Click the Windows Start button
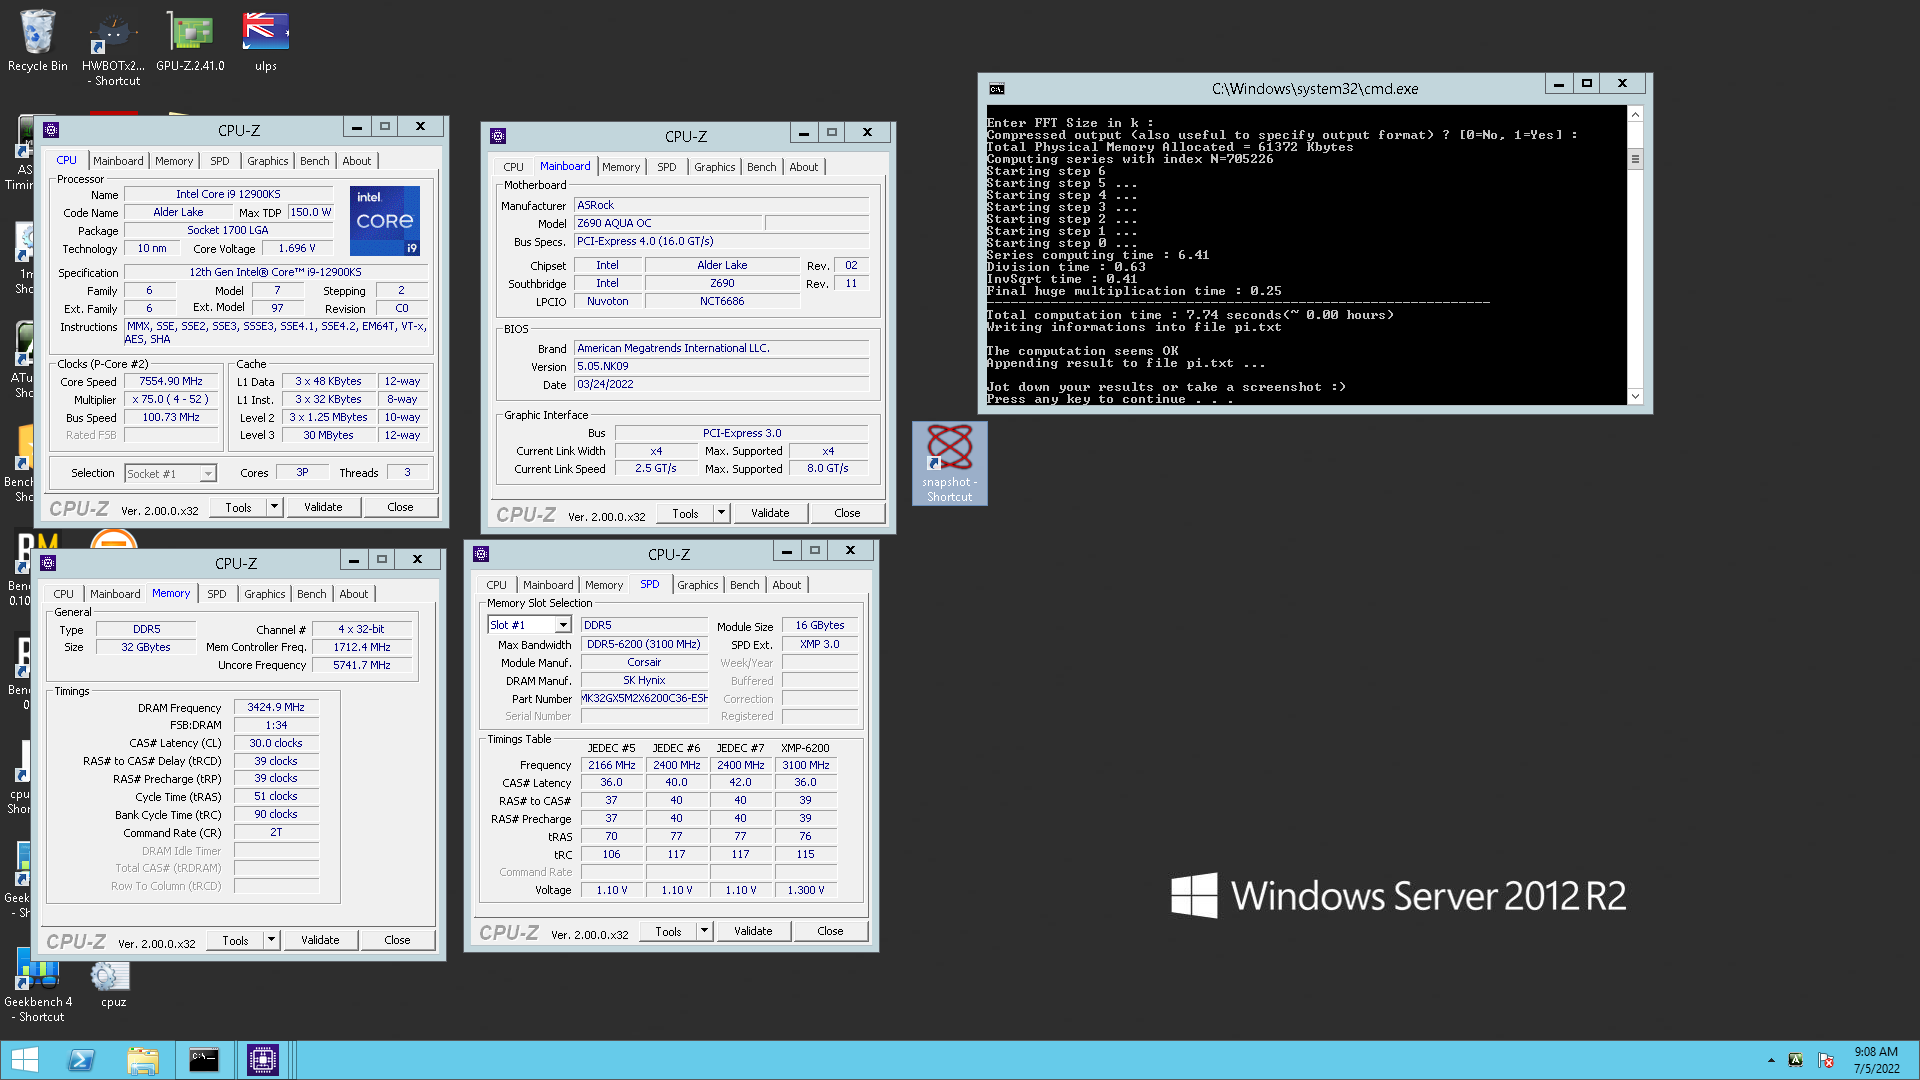This screenshot has height=1080, width=1920. pyautogui.click(x=24, y=1060)
